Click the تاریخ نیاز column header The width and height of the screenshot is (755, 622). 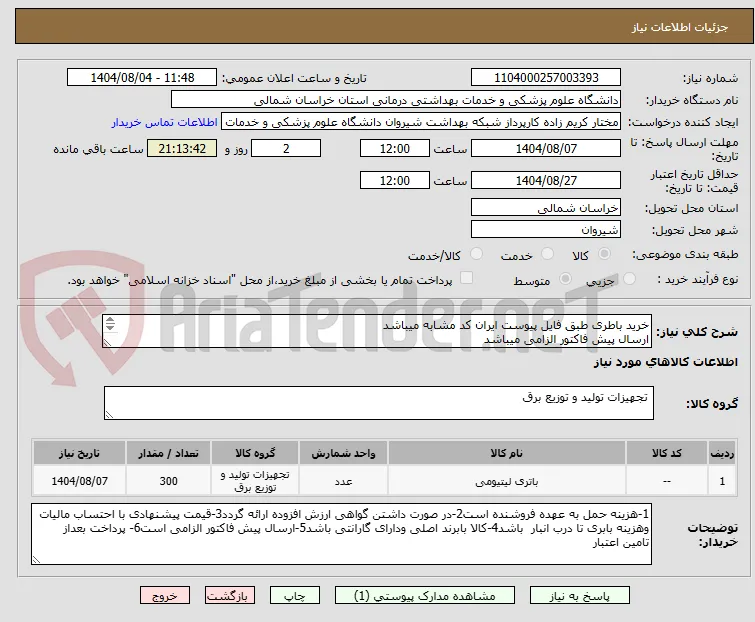79,453
